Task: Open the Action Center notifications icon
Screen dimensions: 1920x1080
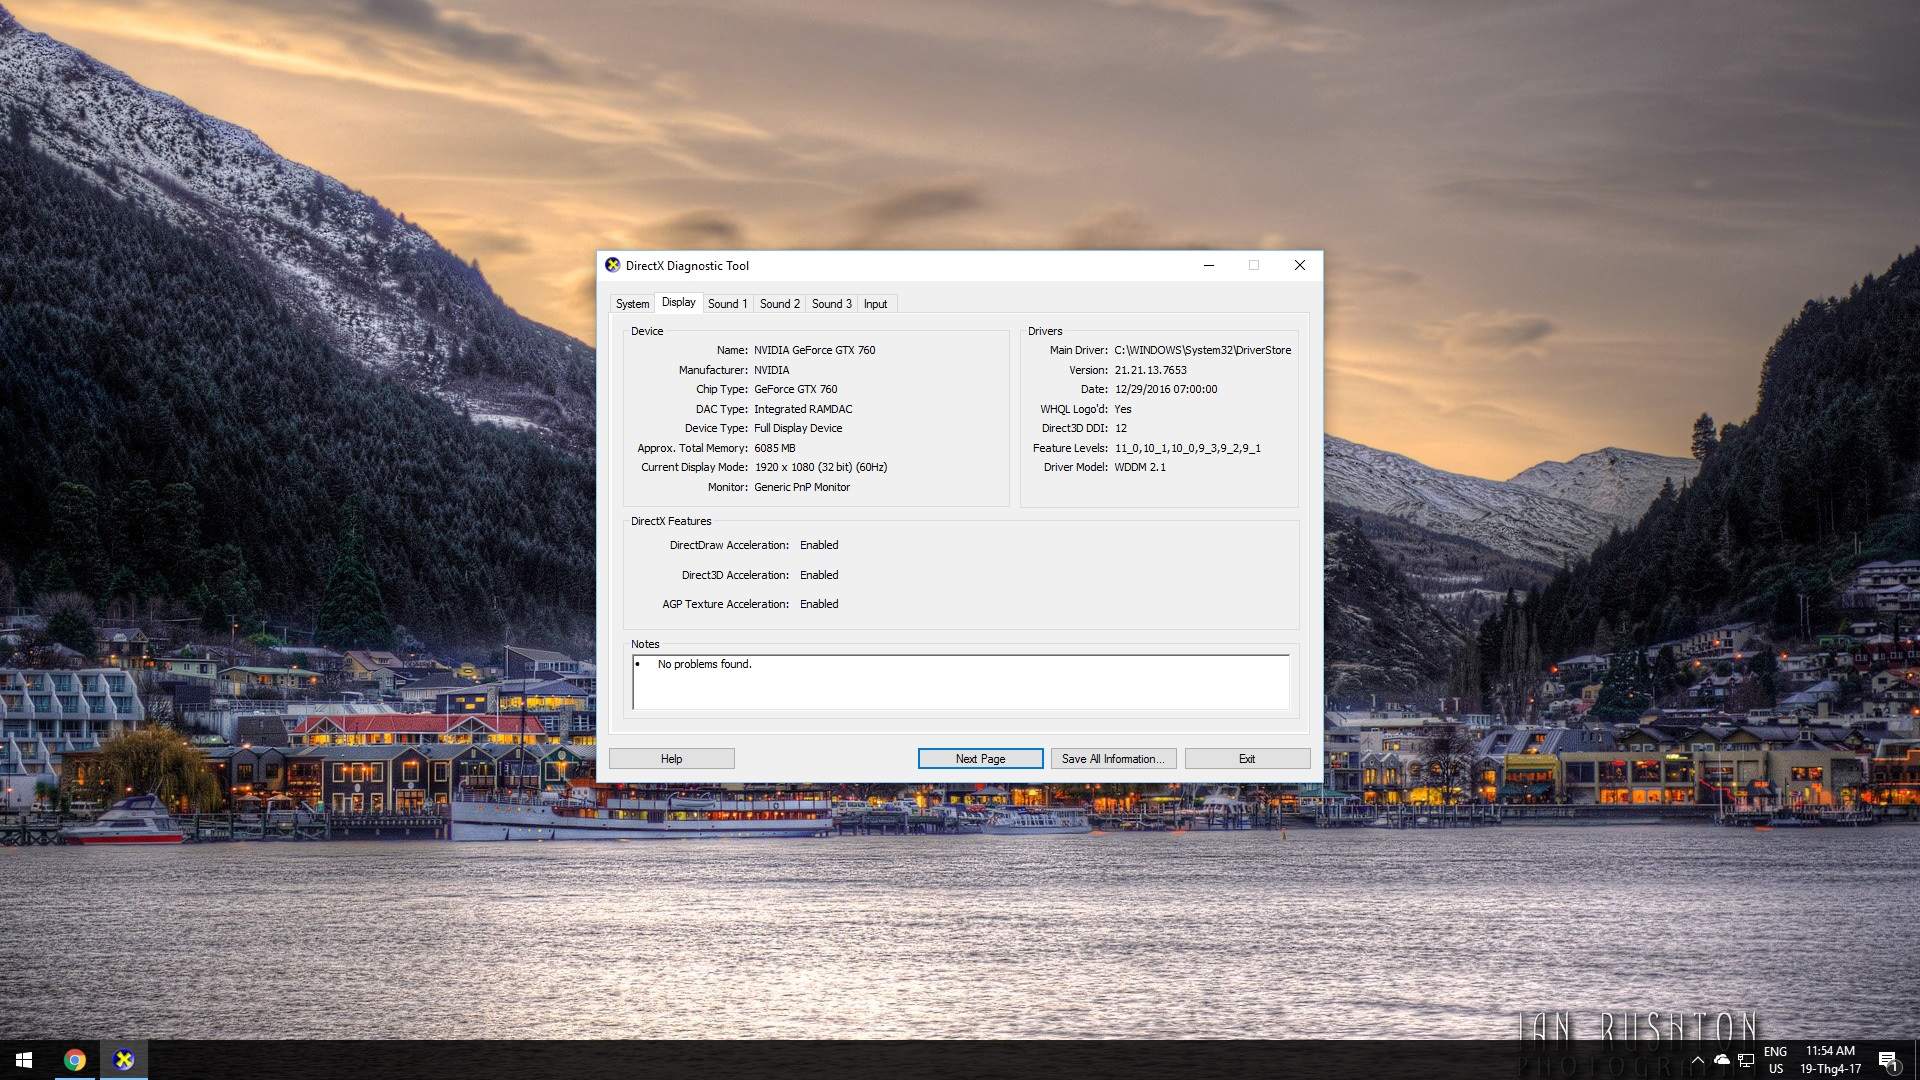Action: [x=1888, y=1060]
